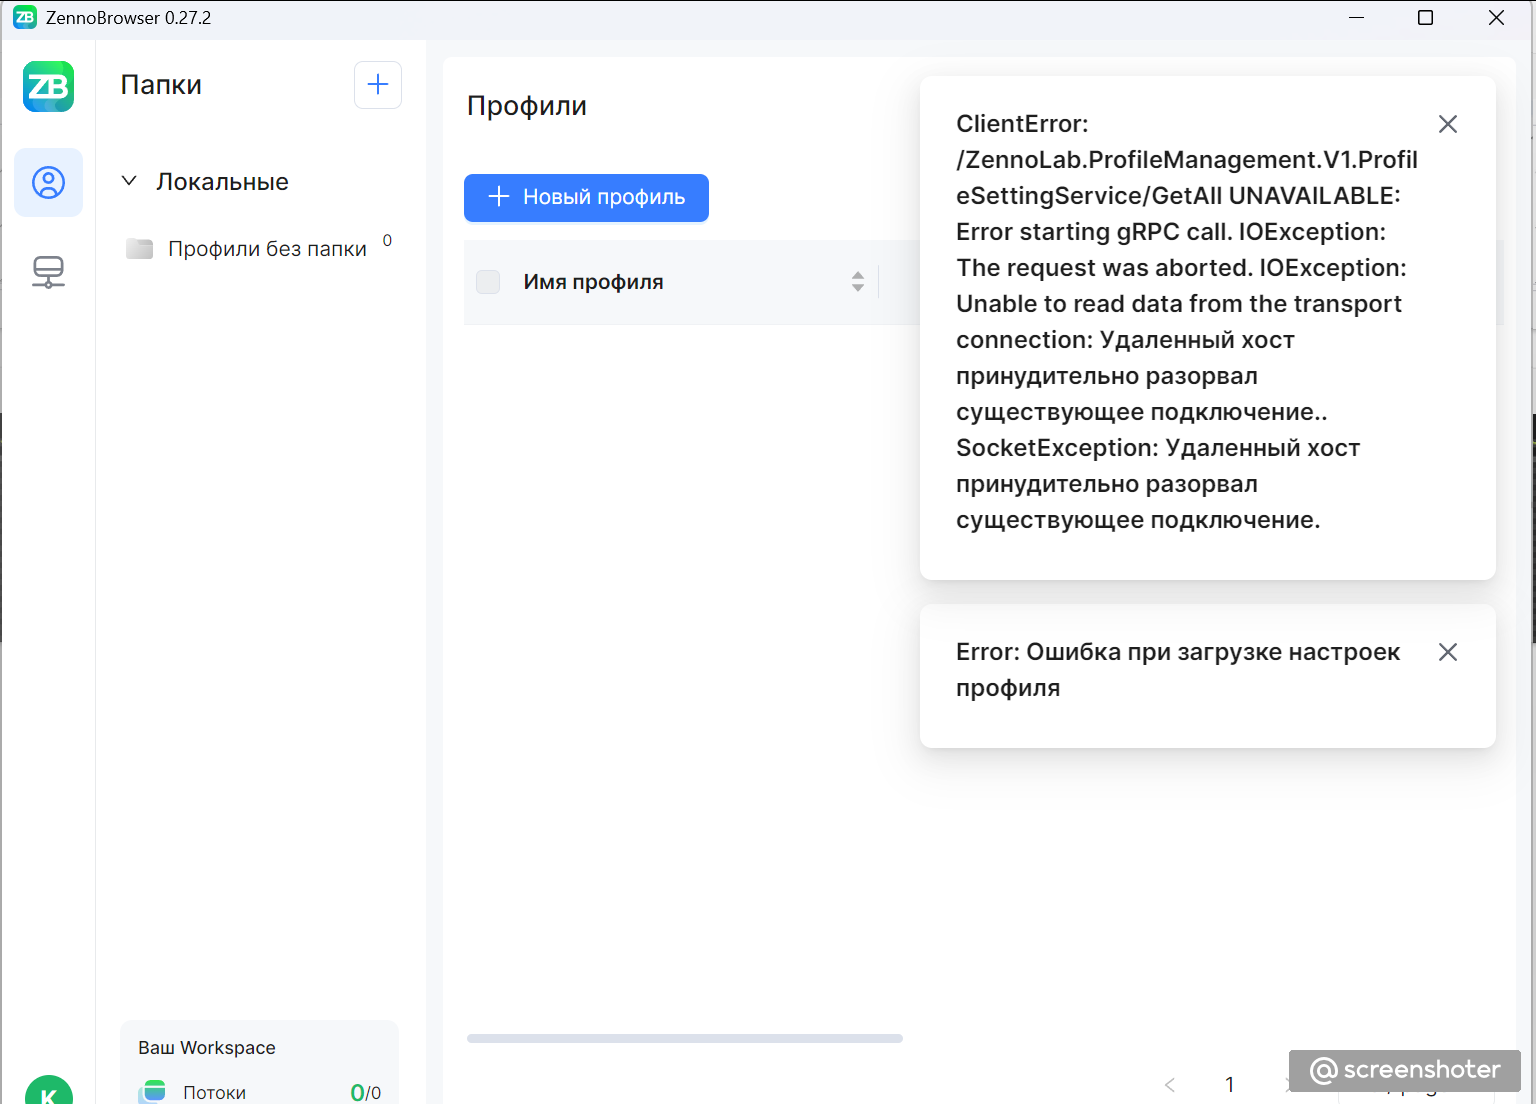The image size is (1536, 1104).
Task: Click the K user avatar
Action: [48, 1094]
